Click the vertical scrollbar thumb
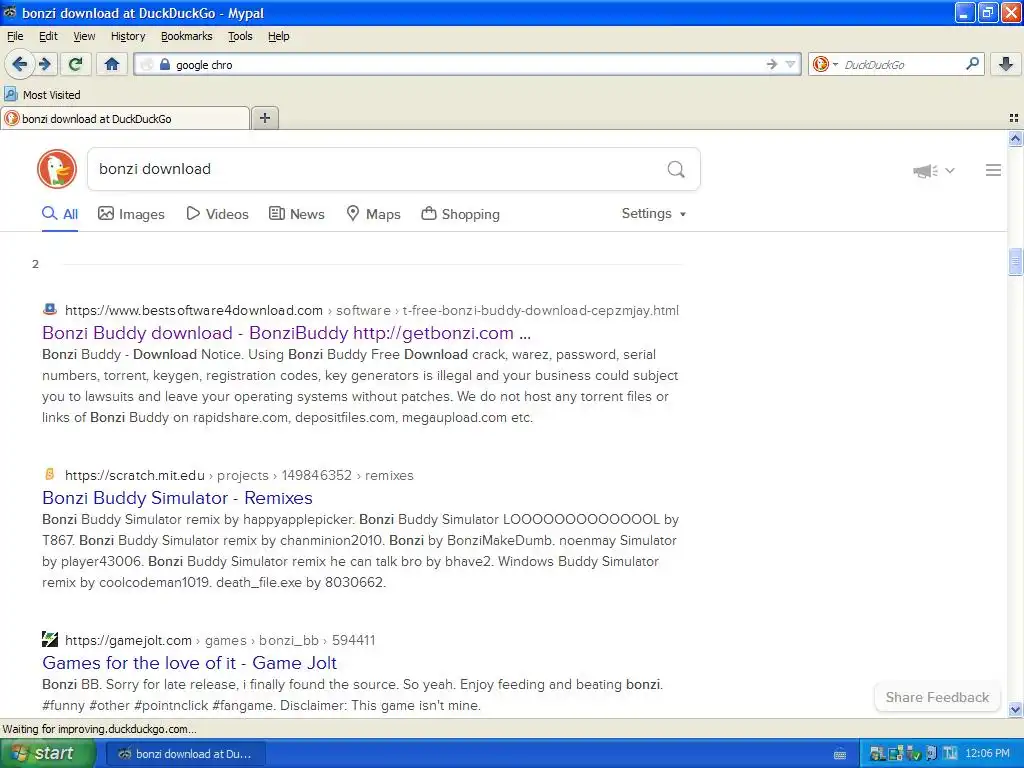The height and width of the screenshot is (768, 1024). tap(1015, 262)
